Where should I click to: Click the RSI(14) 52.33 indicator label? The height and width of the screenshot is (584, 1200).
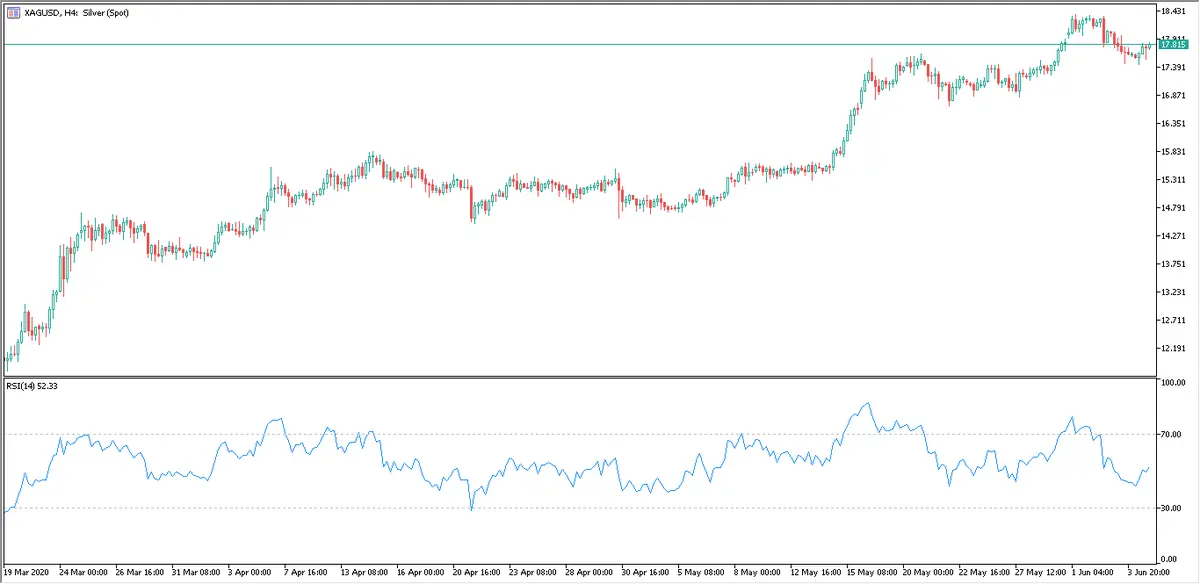tap(33, 386)
